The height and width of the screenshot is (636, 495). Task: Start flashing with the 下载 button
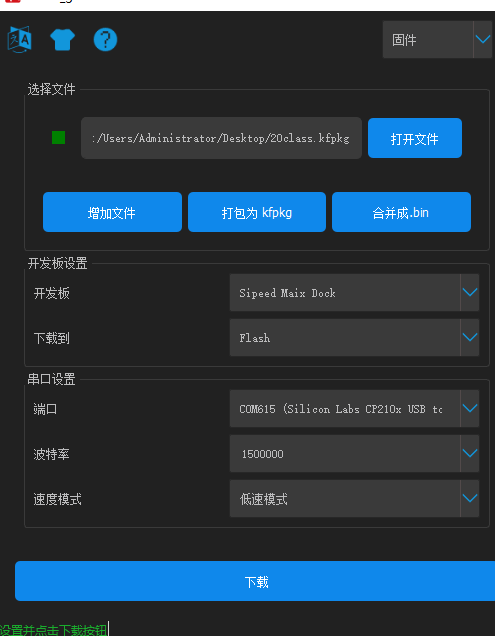click(256, 581)
